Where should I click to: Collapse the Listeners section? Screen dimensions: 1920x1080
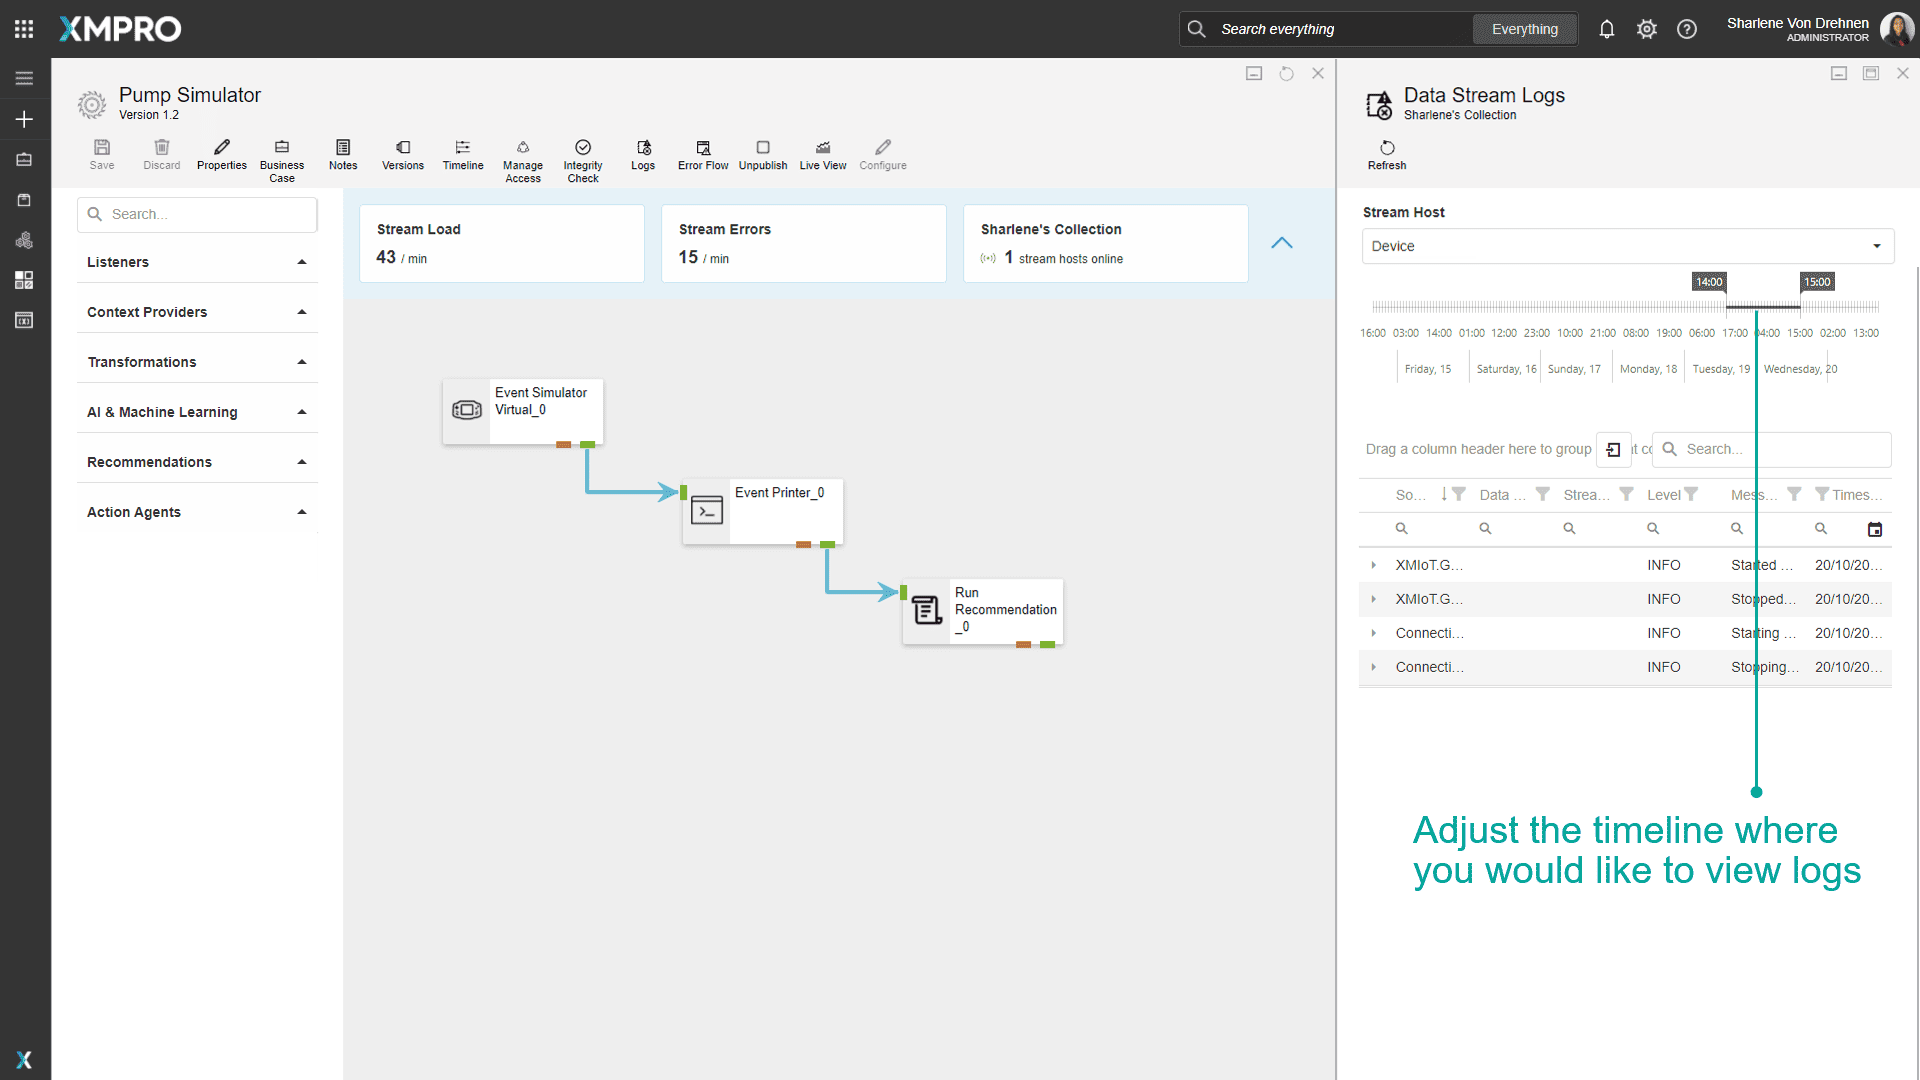tap(301, 262)
